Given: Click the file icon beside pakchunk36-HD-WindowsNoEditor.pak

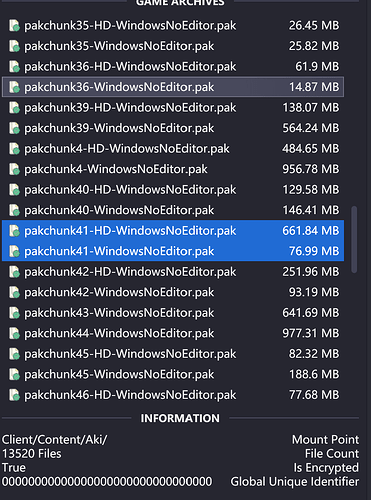Looking at the screenshot, I should [x=14, y=67].
